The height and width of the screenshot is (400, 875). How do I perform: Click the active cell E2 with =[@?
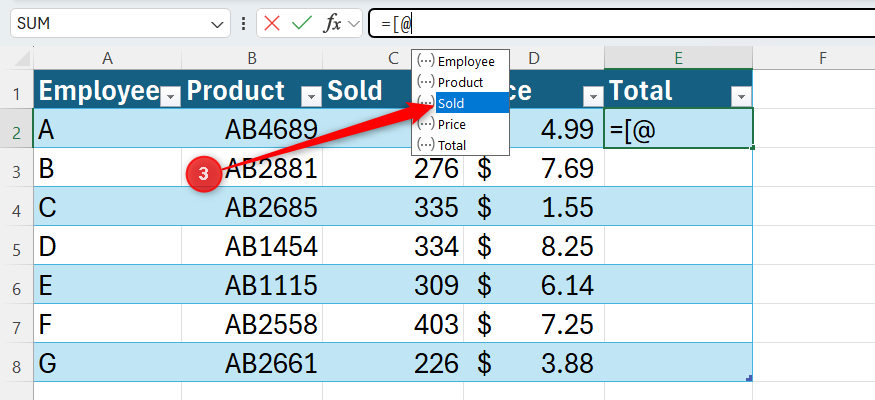[679, 128]
